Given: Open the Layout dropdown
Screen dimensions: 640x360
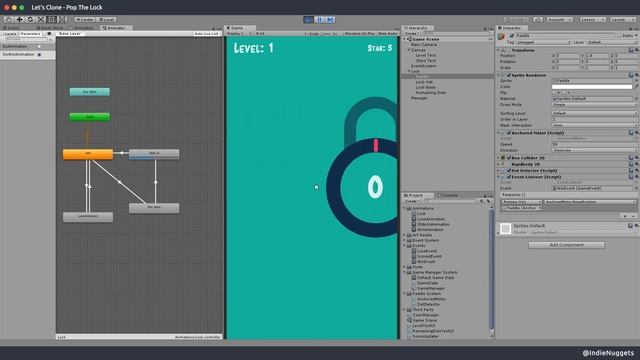Looking at the screenshot, I should pyautogui.click(x=622, y=19).
